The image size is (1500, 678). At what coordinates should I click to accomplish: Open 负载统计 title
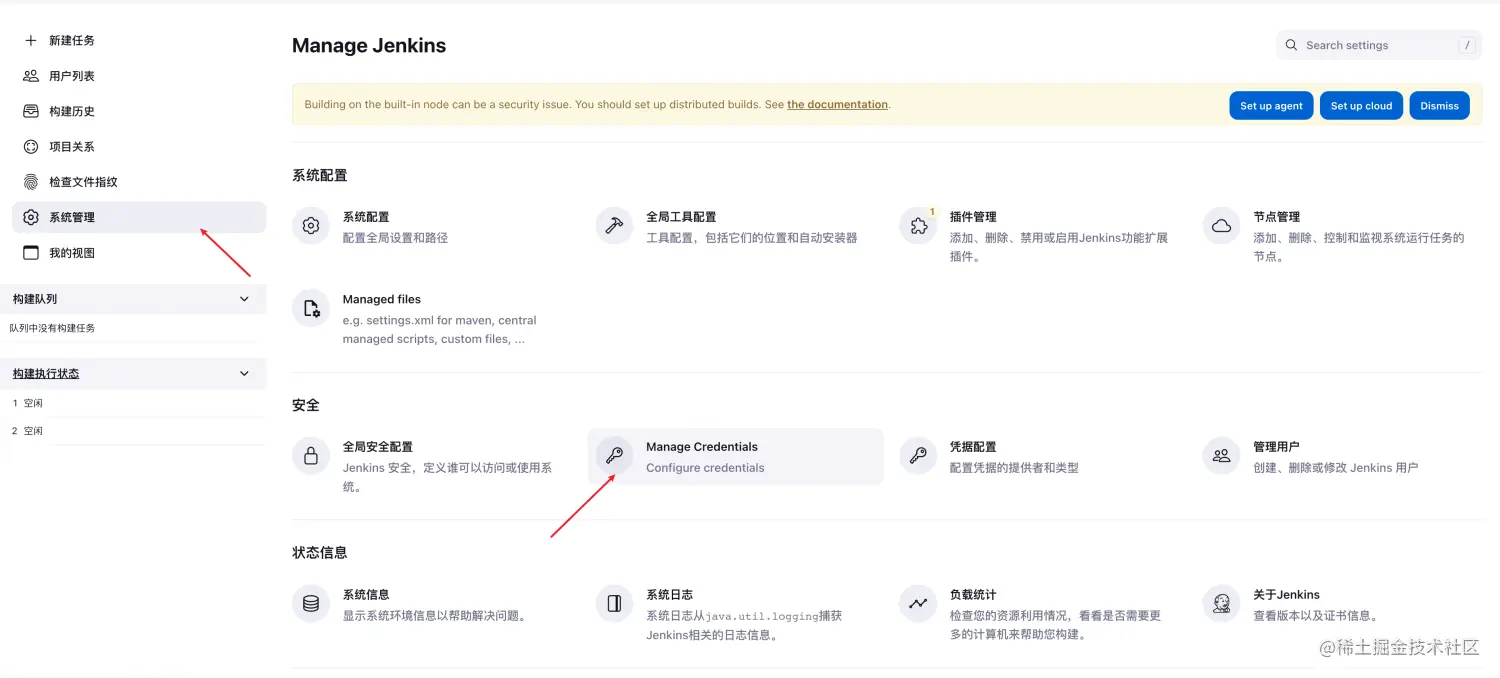click(973, 594)
